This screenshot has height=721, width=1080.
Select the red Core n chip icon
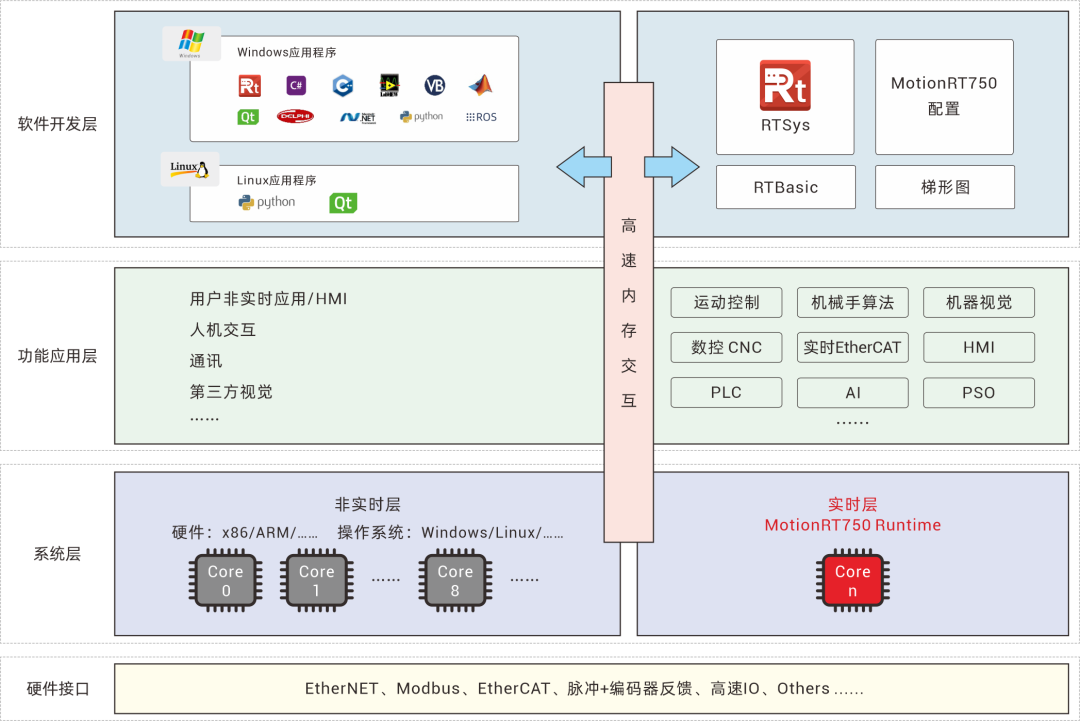[852, 580]
